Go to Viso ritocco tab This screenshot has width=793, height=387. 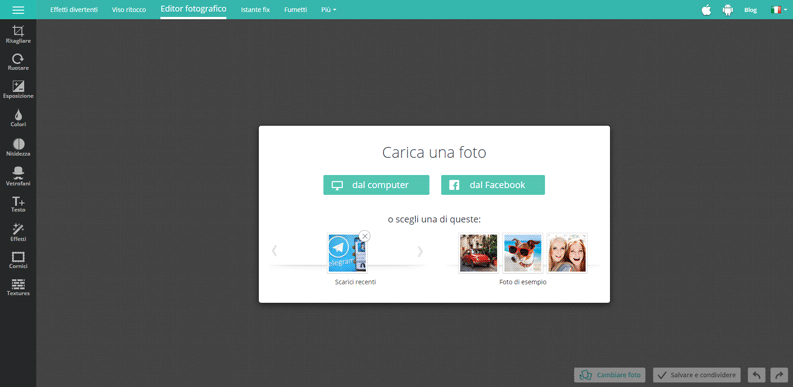129,10
